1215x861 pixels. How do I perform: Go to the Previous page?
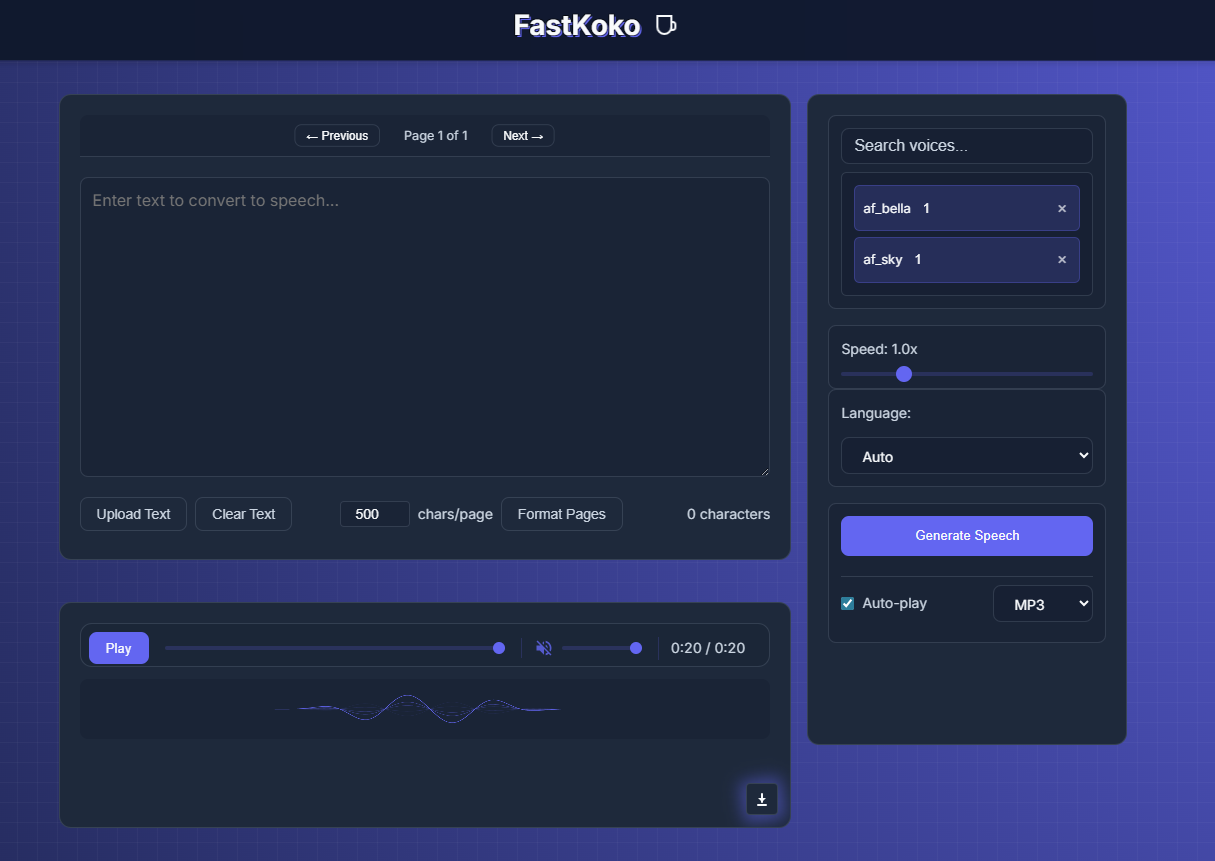coord(337,136)
